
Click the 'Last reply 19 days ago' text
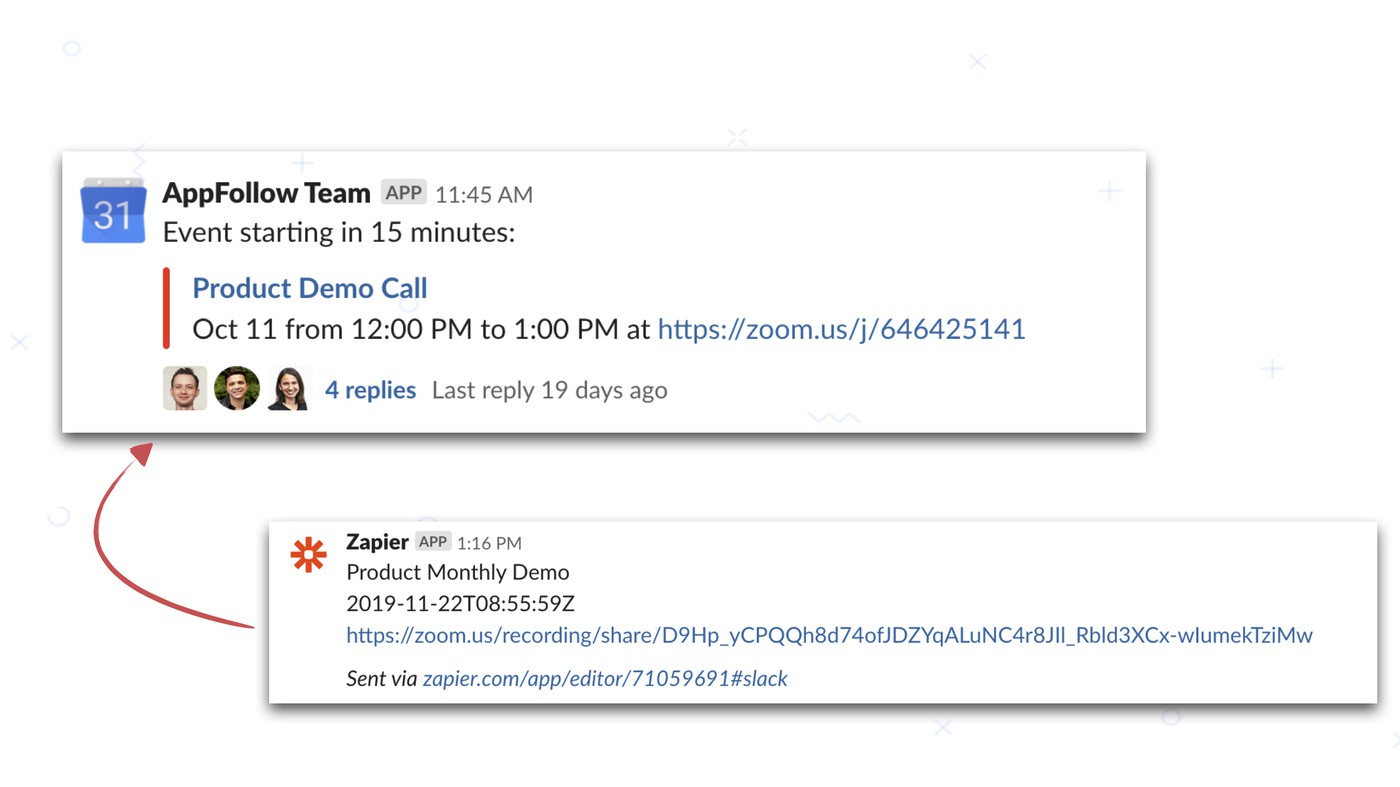coord(549,390)
